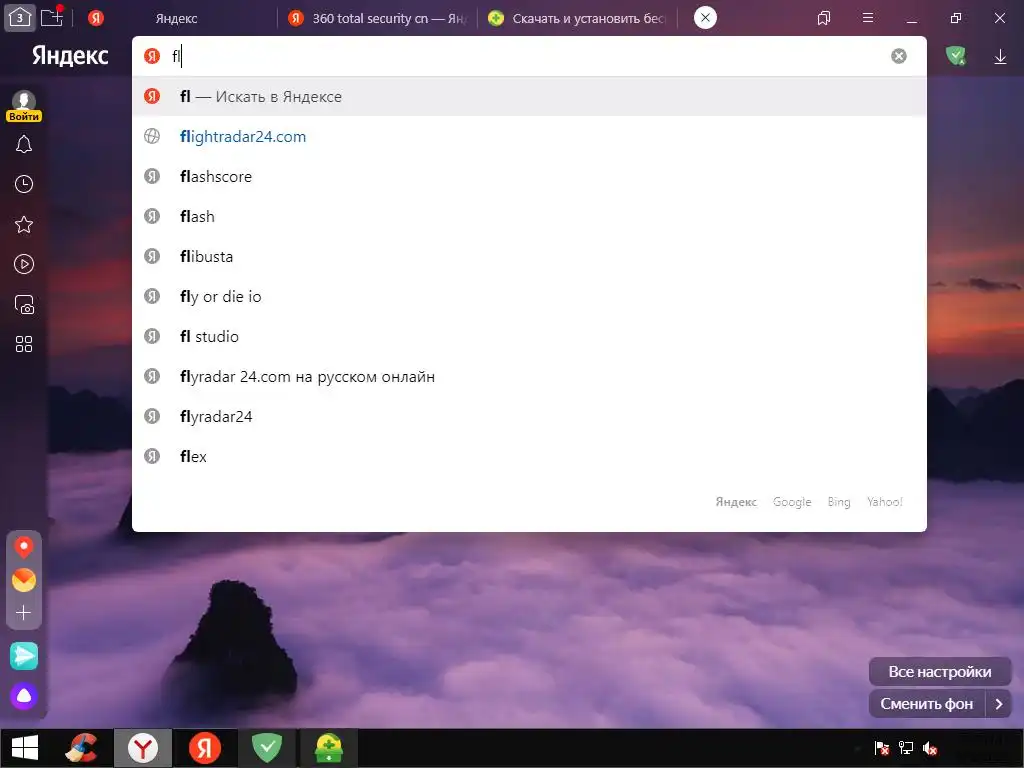Open bookmarks star icon in sidebar

point(24,225)
